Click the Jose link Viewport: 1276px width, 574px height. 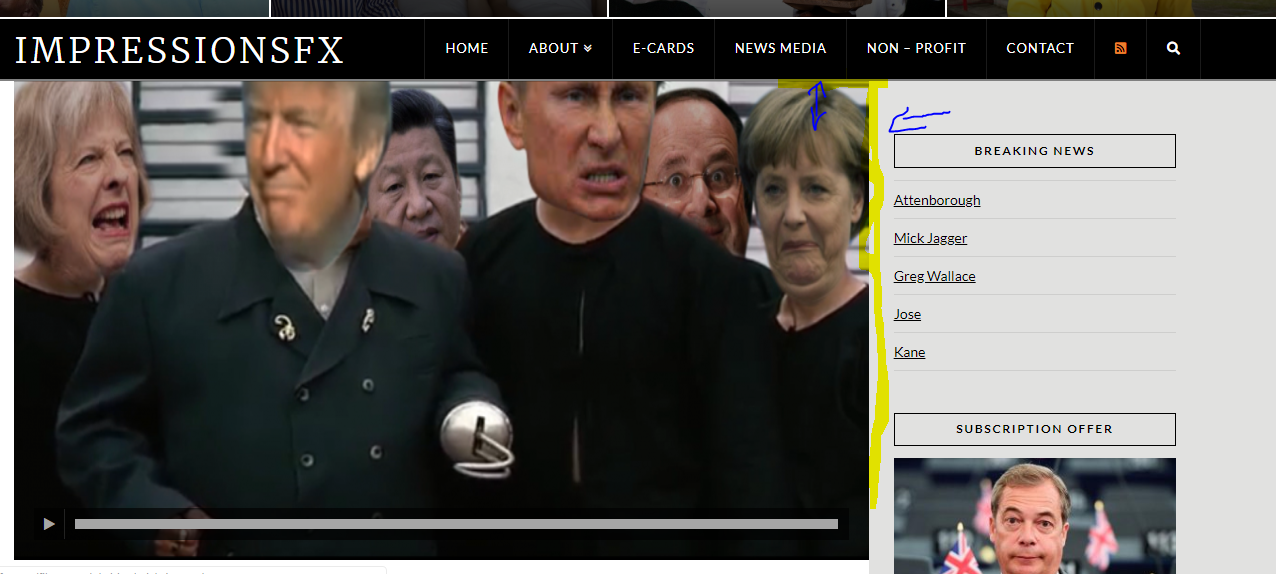pos(907,314)
